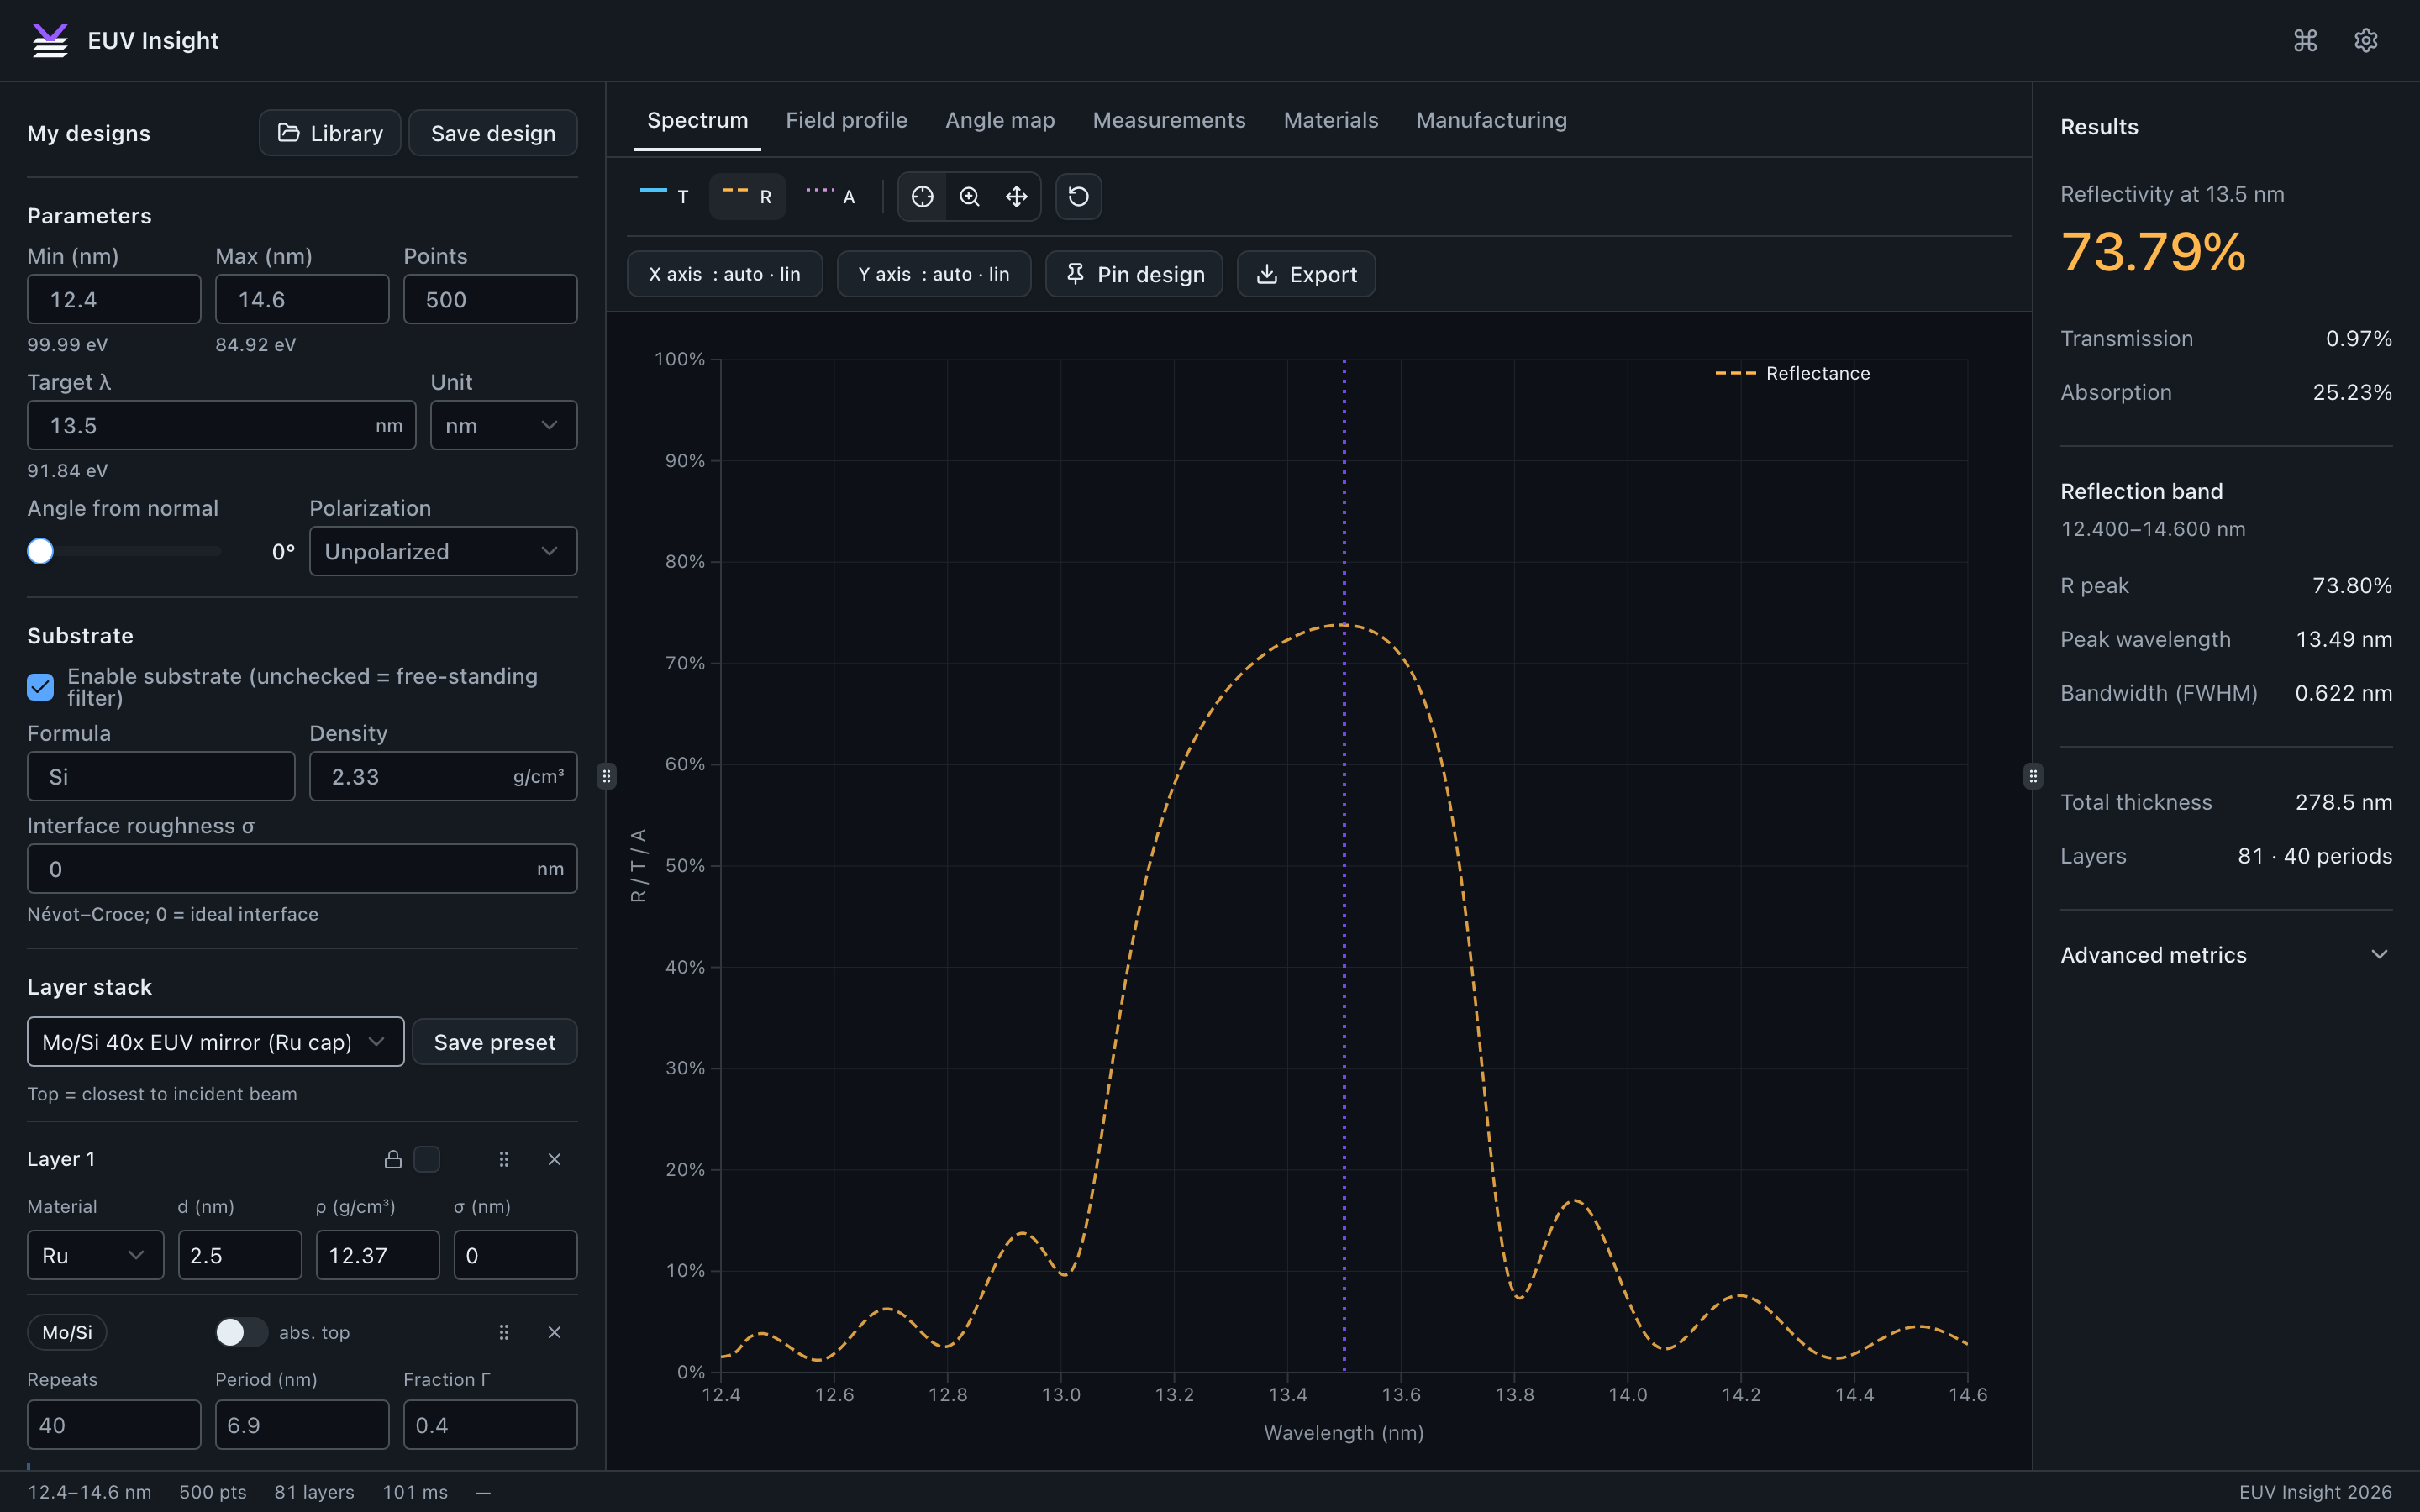Click the 73.79% reflectivity value
This screenshot has width=2420, height=1512.
pos(2153,252)
